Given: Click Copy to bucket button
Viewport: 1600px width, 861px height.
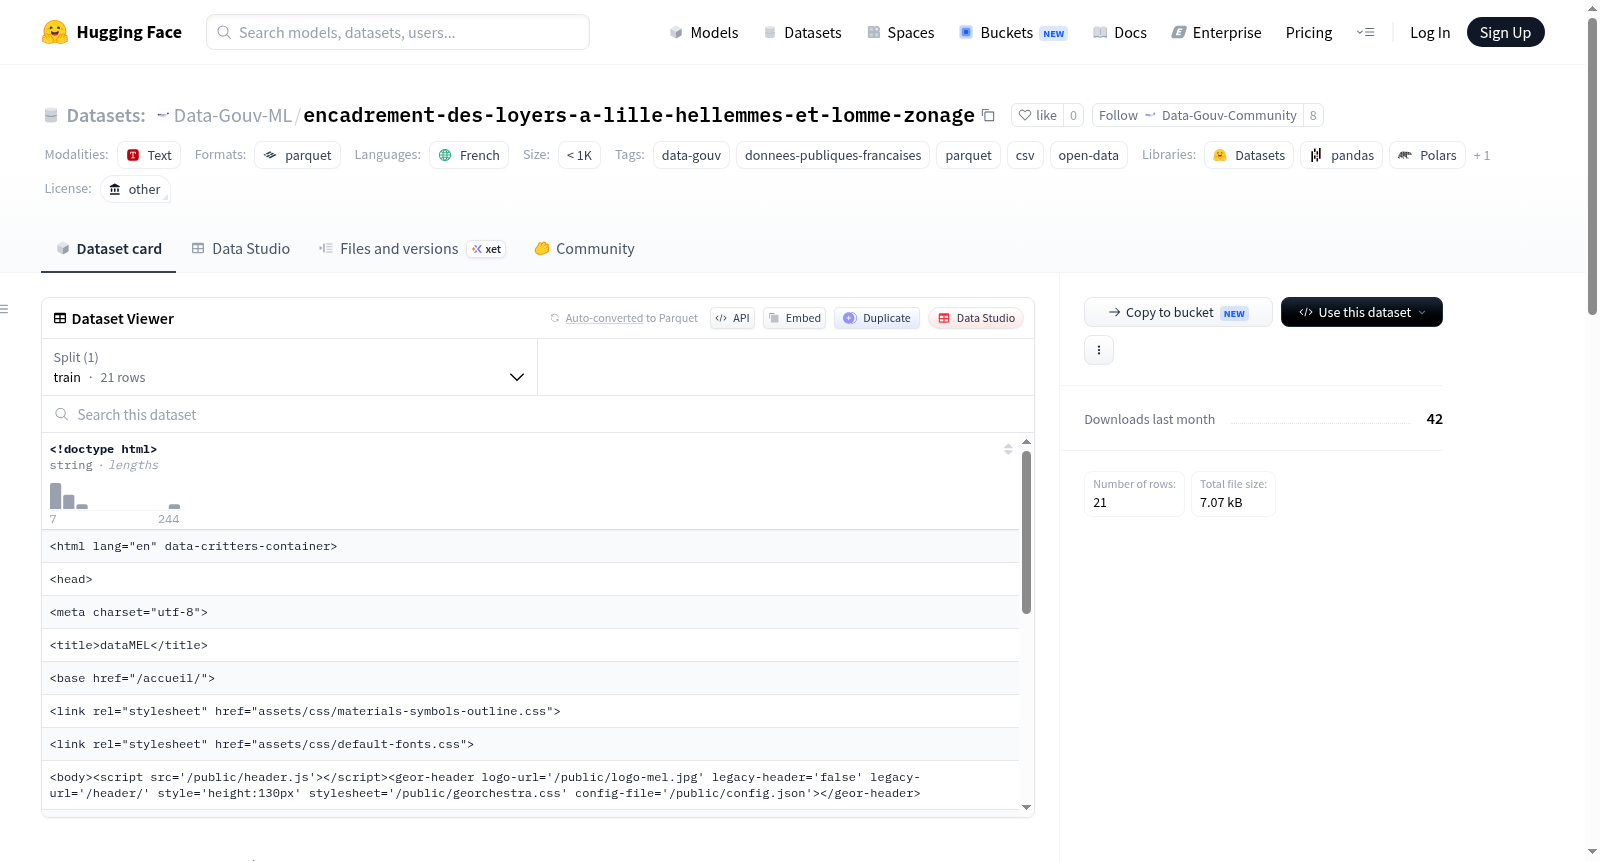Looking at the screenshot, I should (1178, 312).
